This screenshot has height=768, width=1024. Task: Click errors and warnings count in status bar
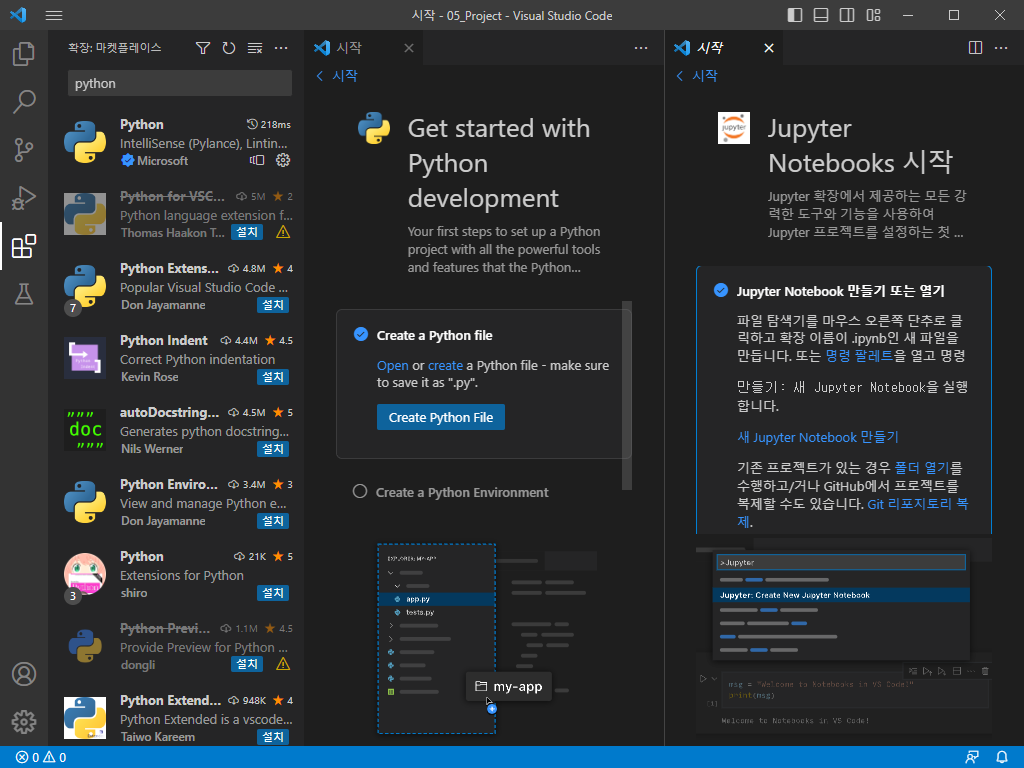[40, 758]
